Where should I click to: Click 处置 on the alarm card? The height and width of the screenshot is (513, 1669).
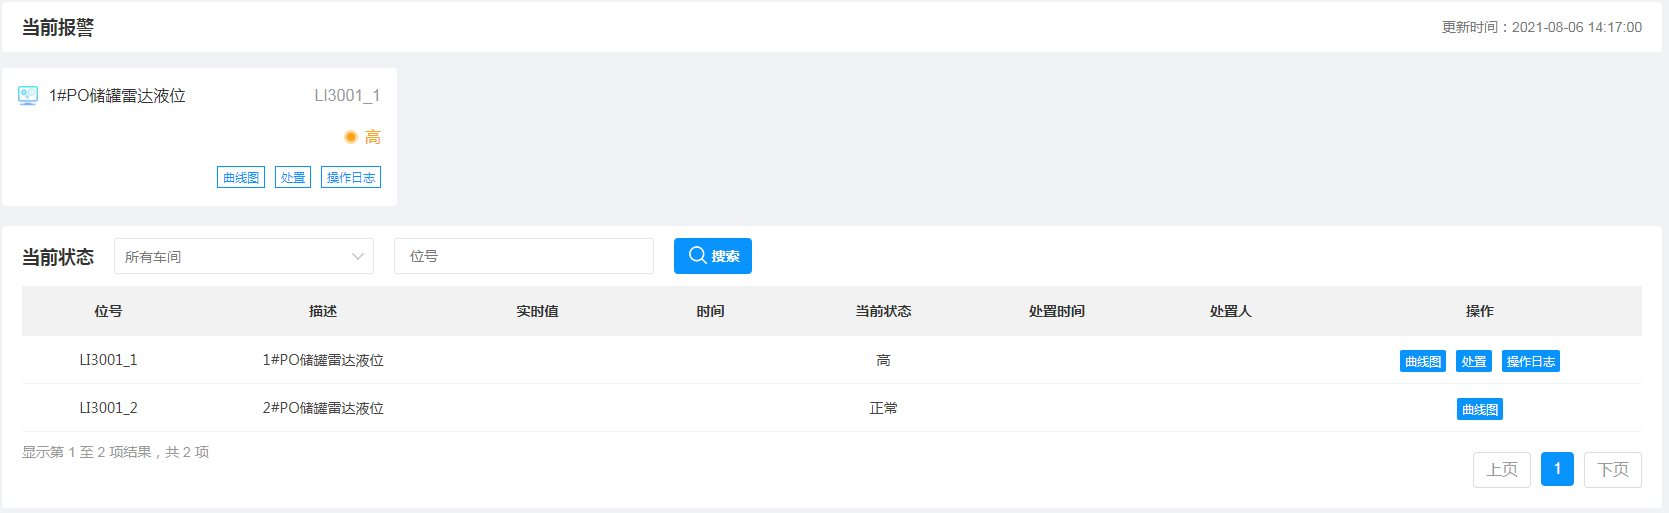click(293, 177)
